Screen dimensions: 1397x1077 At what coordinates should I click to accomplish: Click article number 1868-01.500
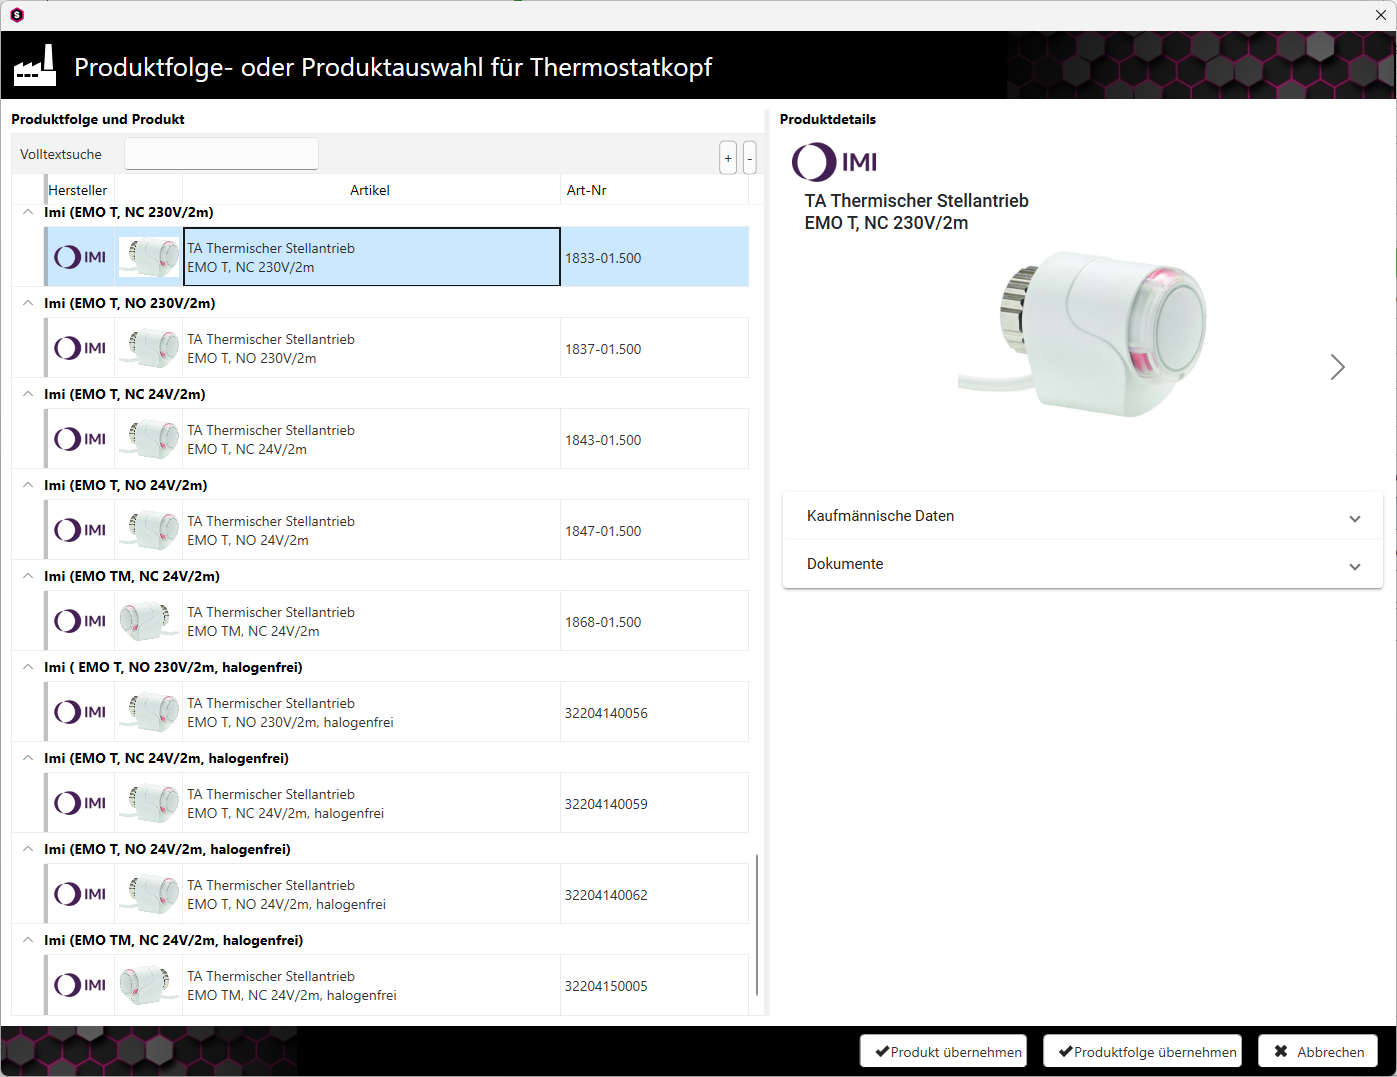click(x=603, y=622)
